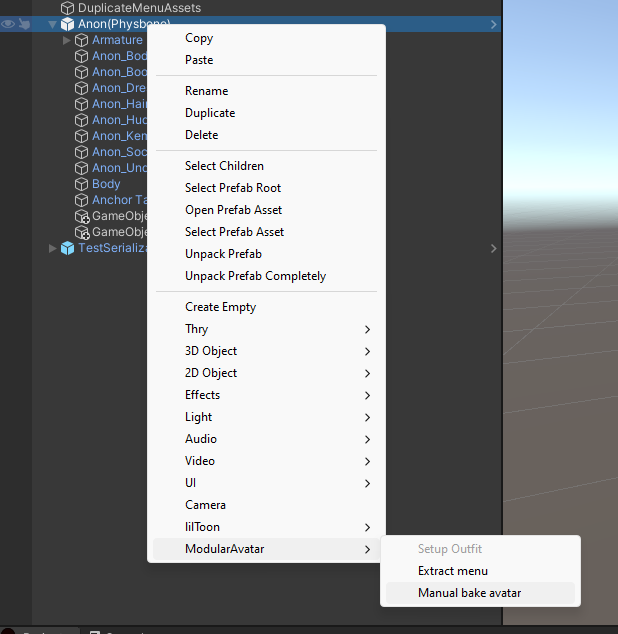Choose Duplicate in context menu

pos(266,113)
